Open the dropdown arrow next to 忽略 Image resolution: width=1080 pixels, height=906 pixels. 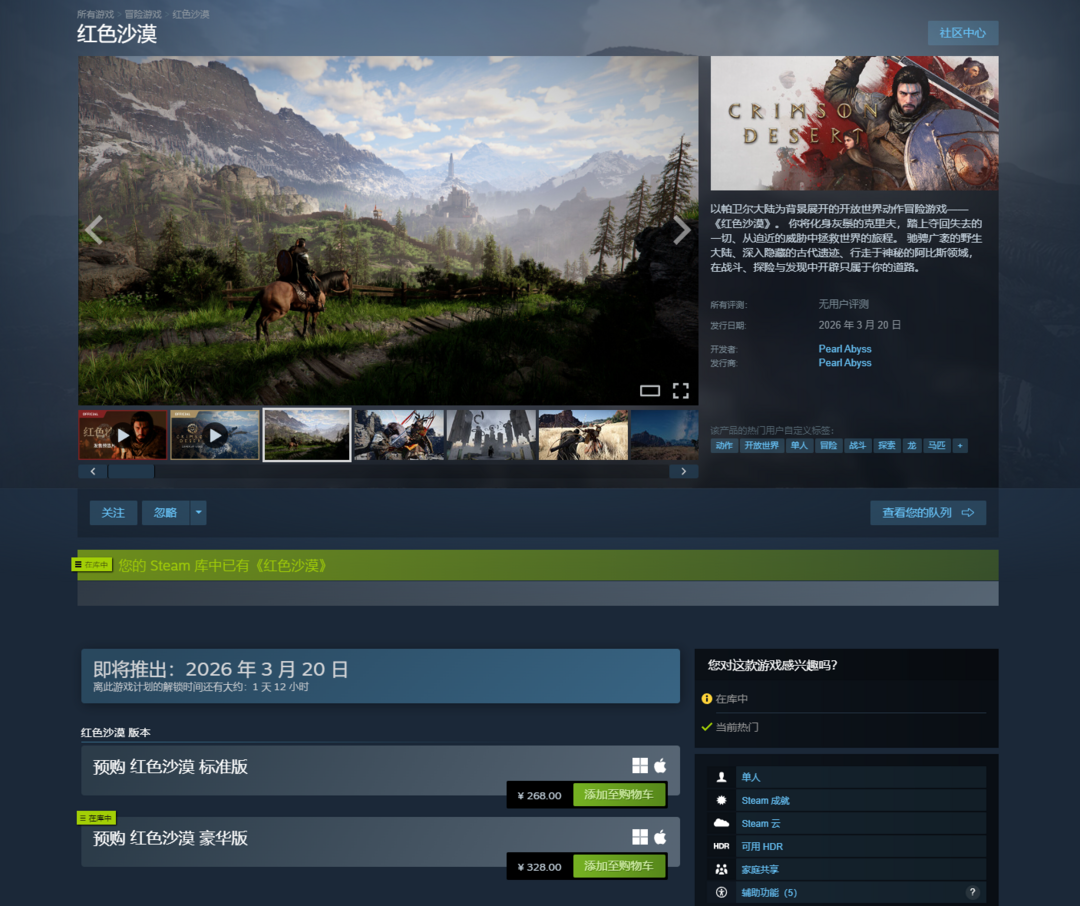tap(199, 513)
